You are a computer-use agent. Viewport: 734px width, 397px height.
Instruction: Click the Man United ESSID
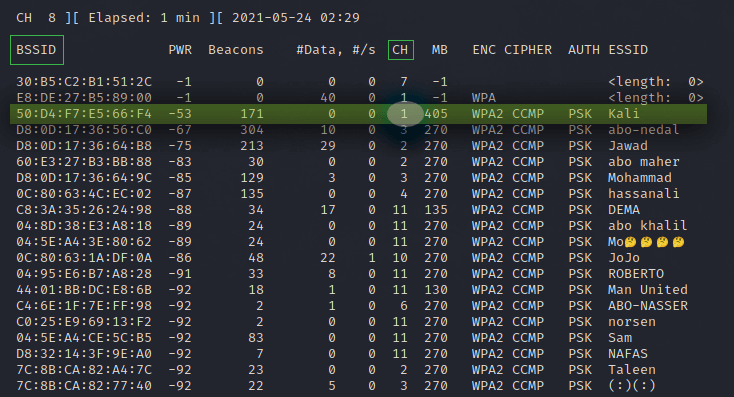[x=648, y=290]
